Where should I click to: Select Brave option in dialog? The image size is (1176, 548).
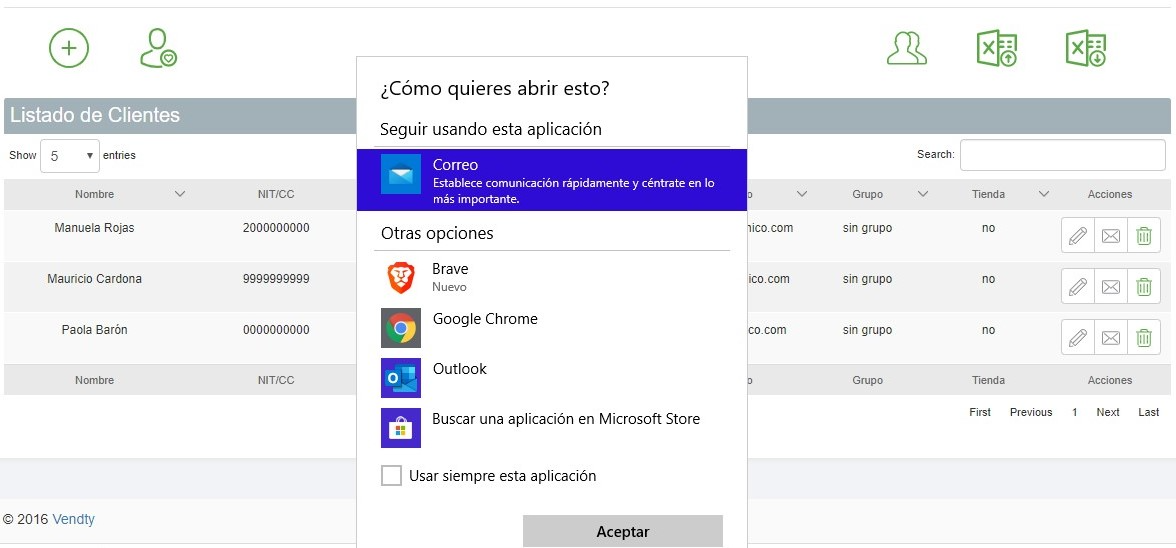click(551, 277)
